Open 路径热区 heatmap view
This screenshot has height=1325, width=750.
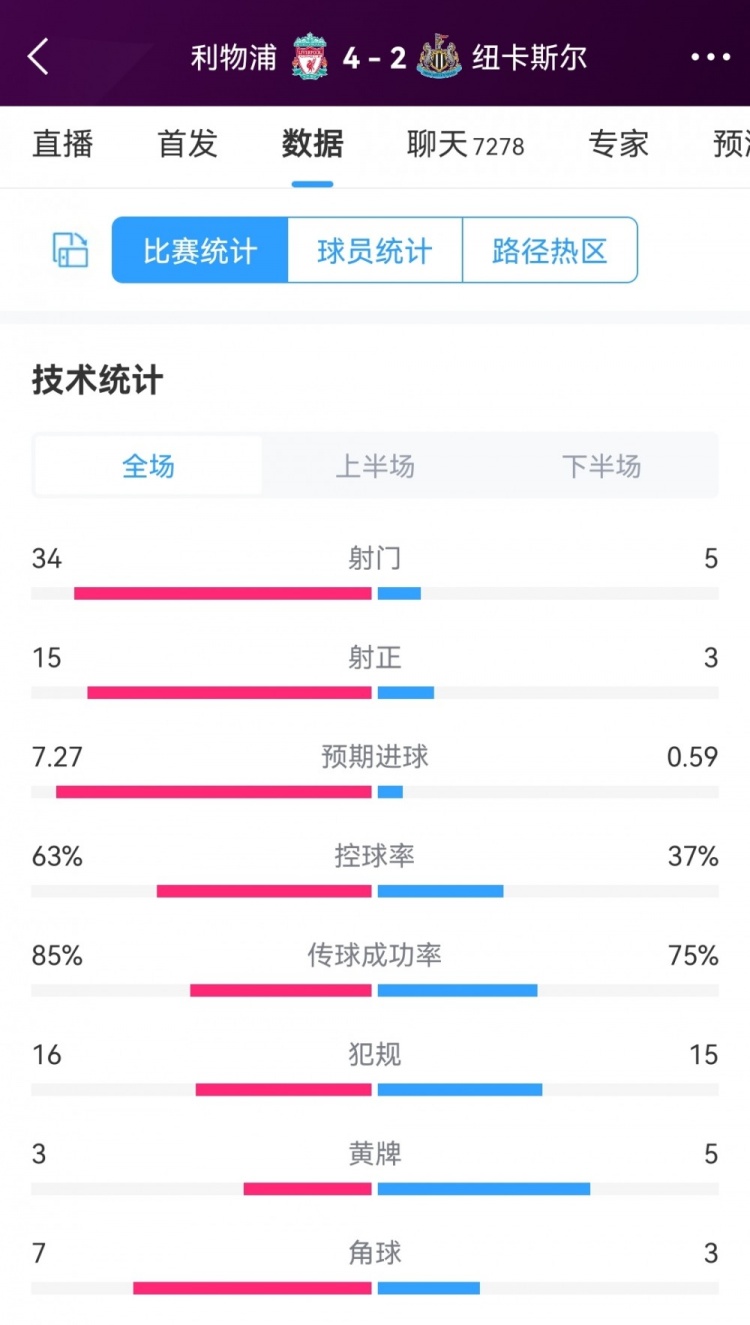pos(551,250)
